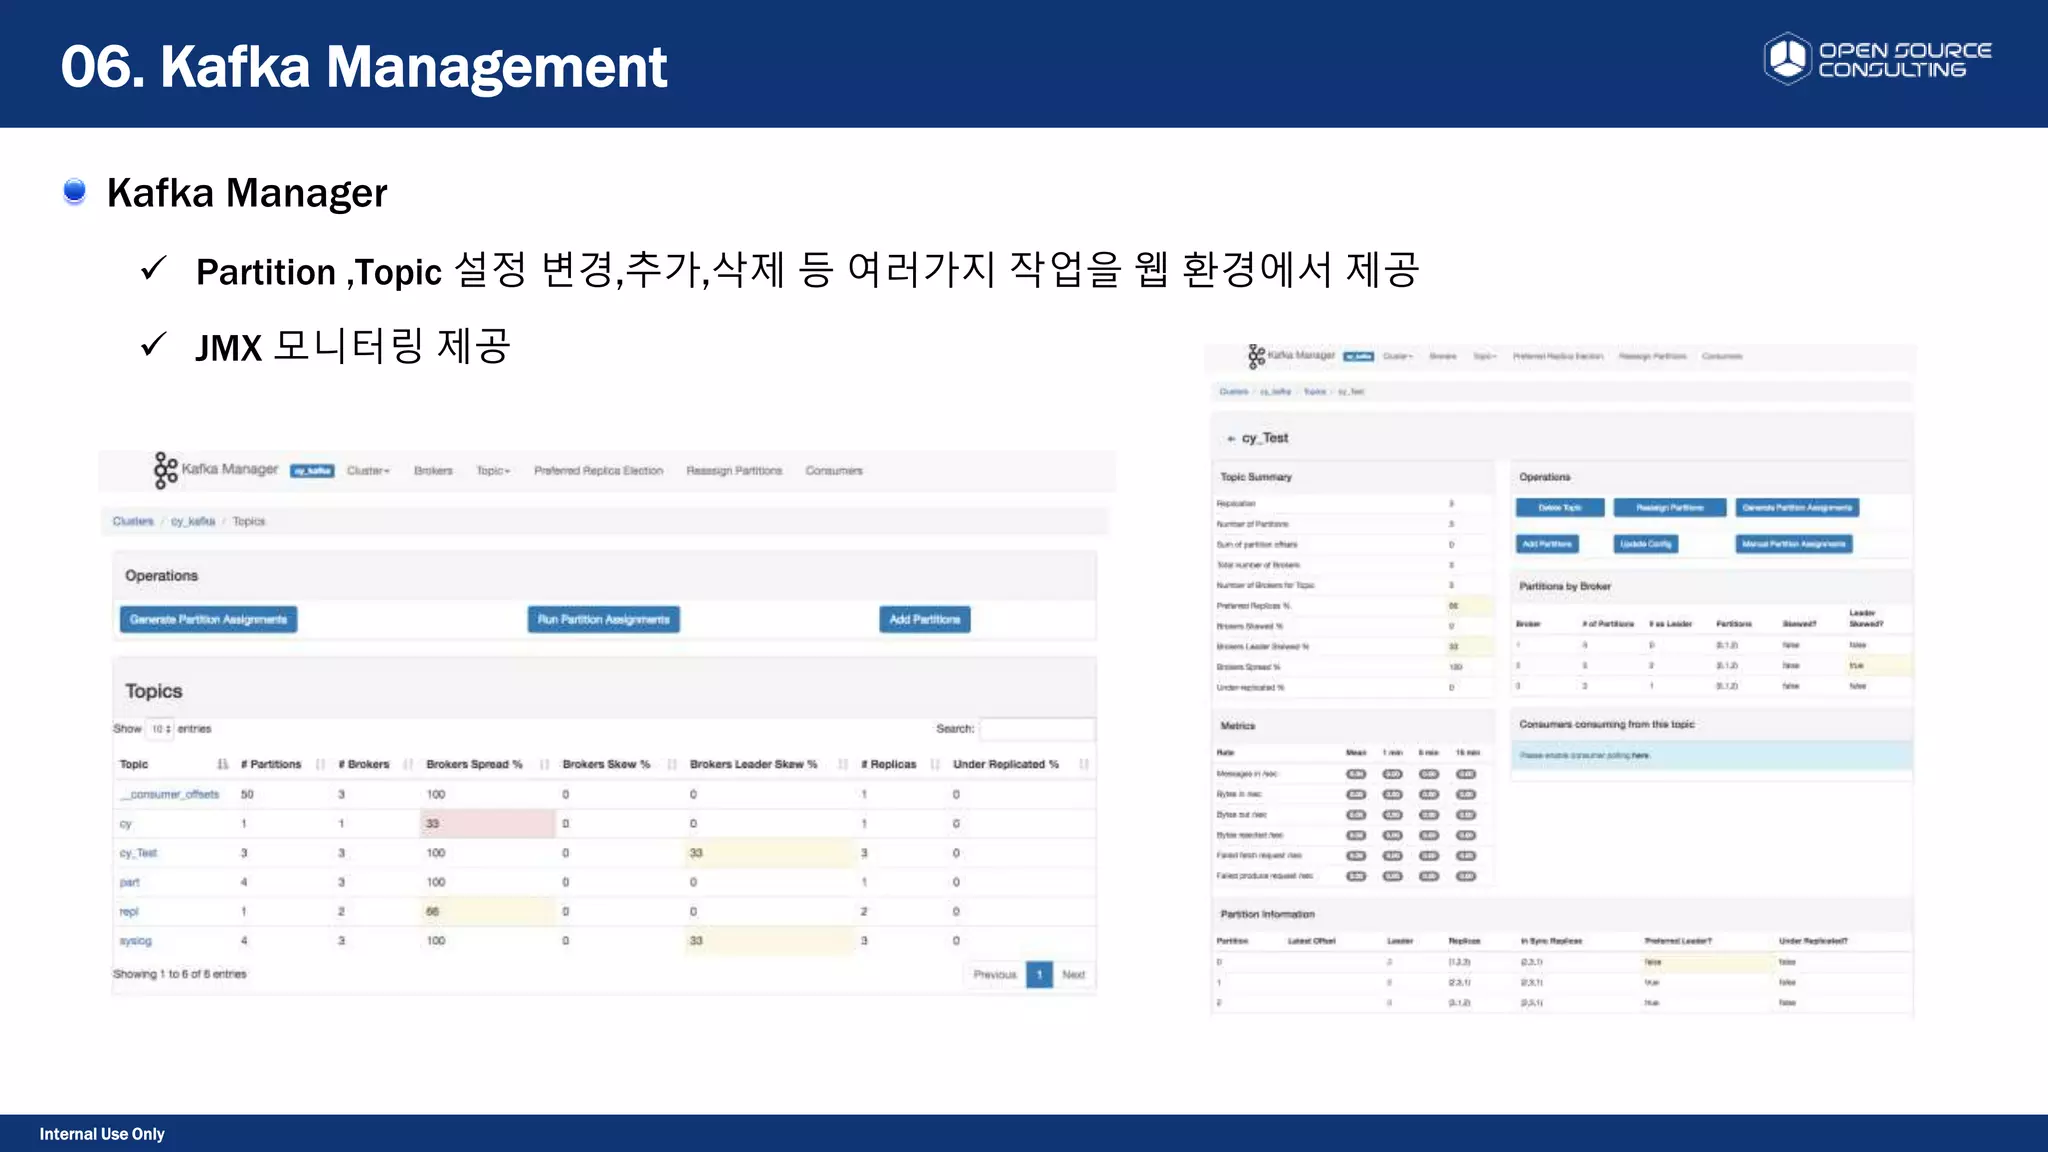
Task: Open the Show entries count selector
Action: tap(161, 729)
